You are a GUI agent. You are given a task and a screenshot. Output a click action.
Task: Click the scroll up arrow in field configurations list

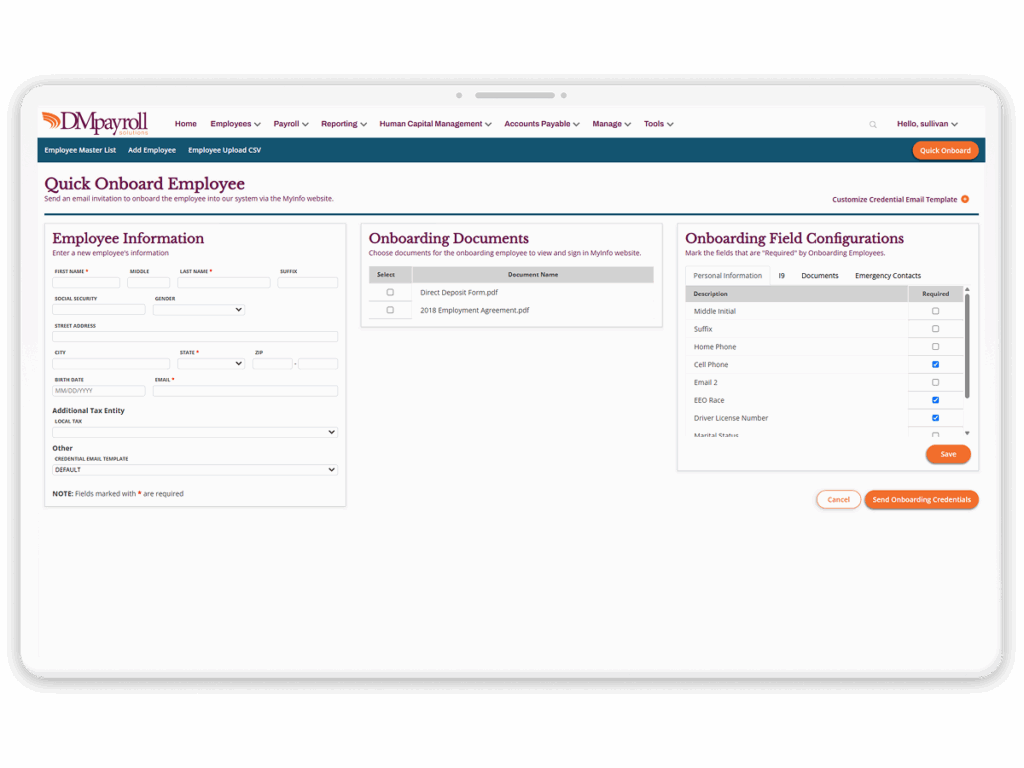[x=967, y=290]
